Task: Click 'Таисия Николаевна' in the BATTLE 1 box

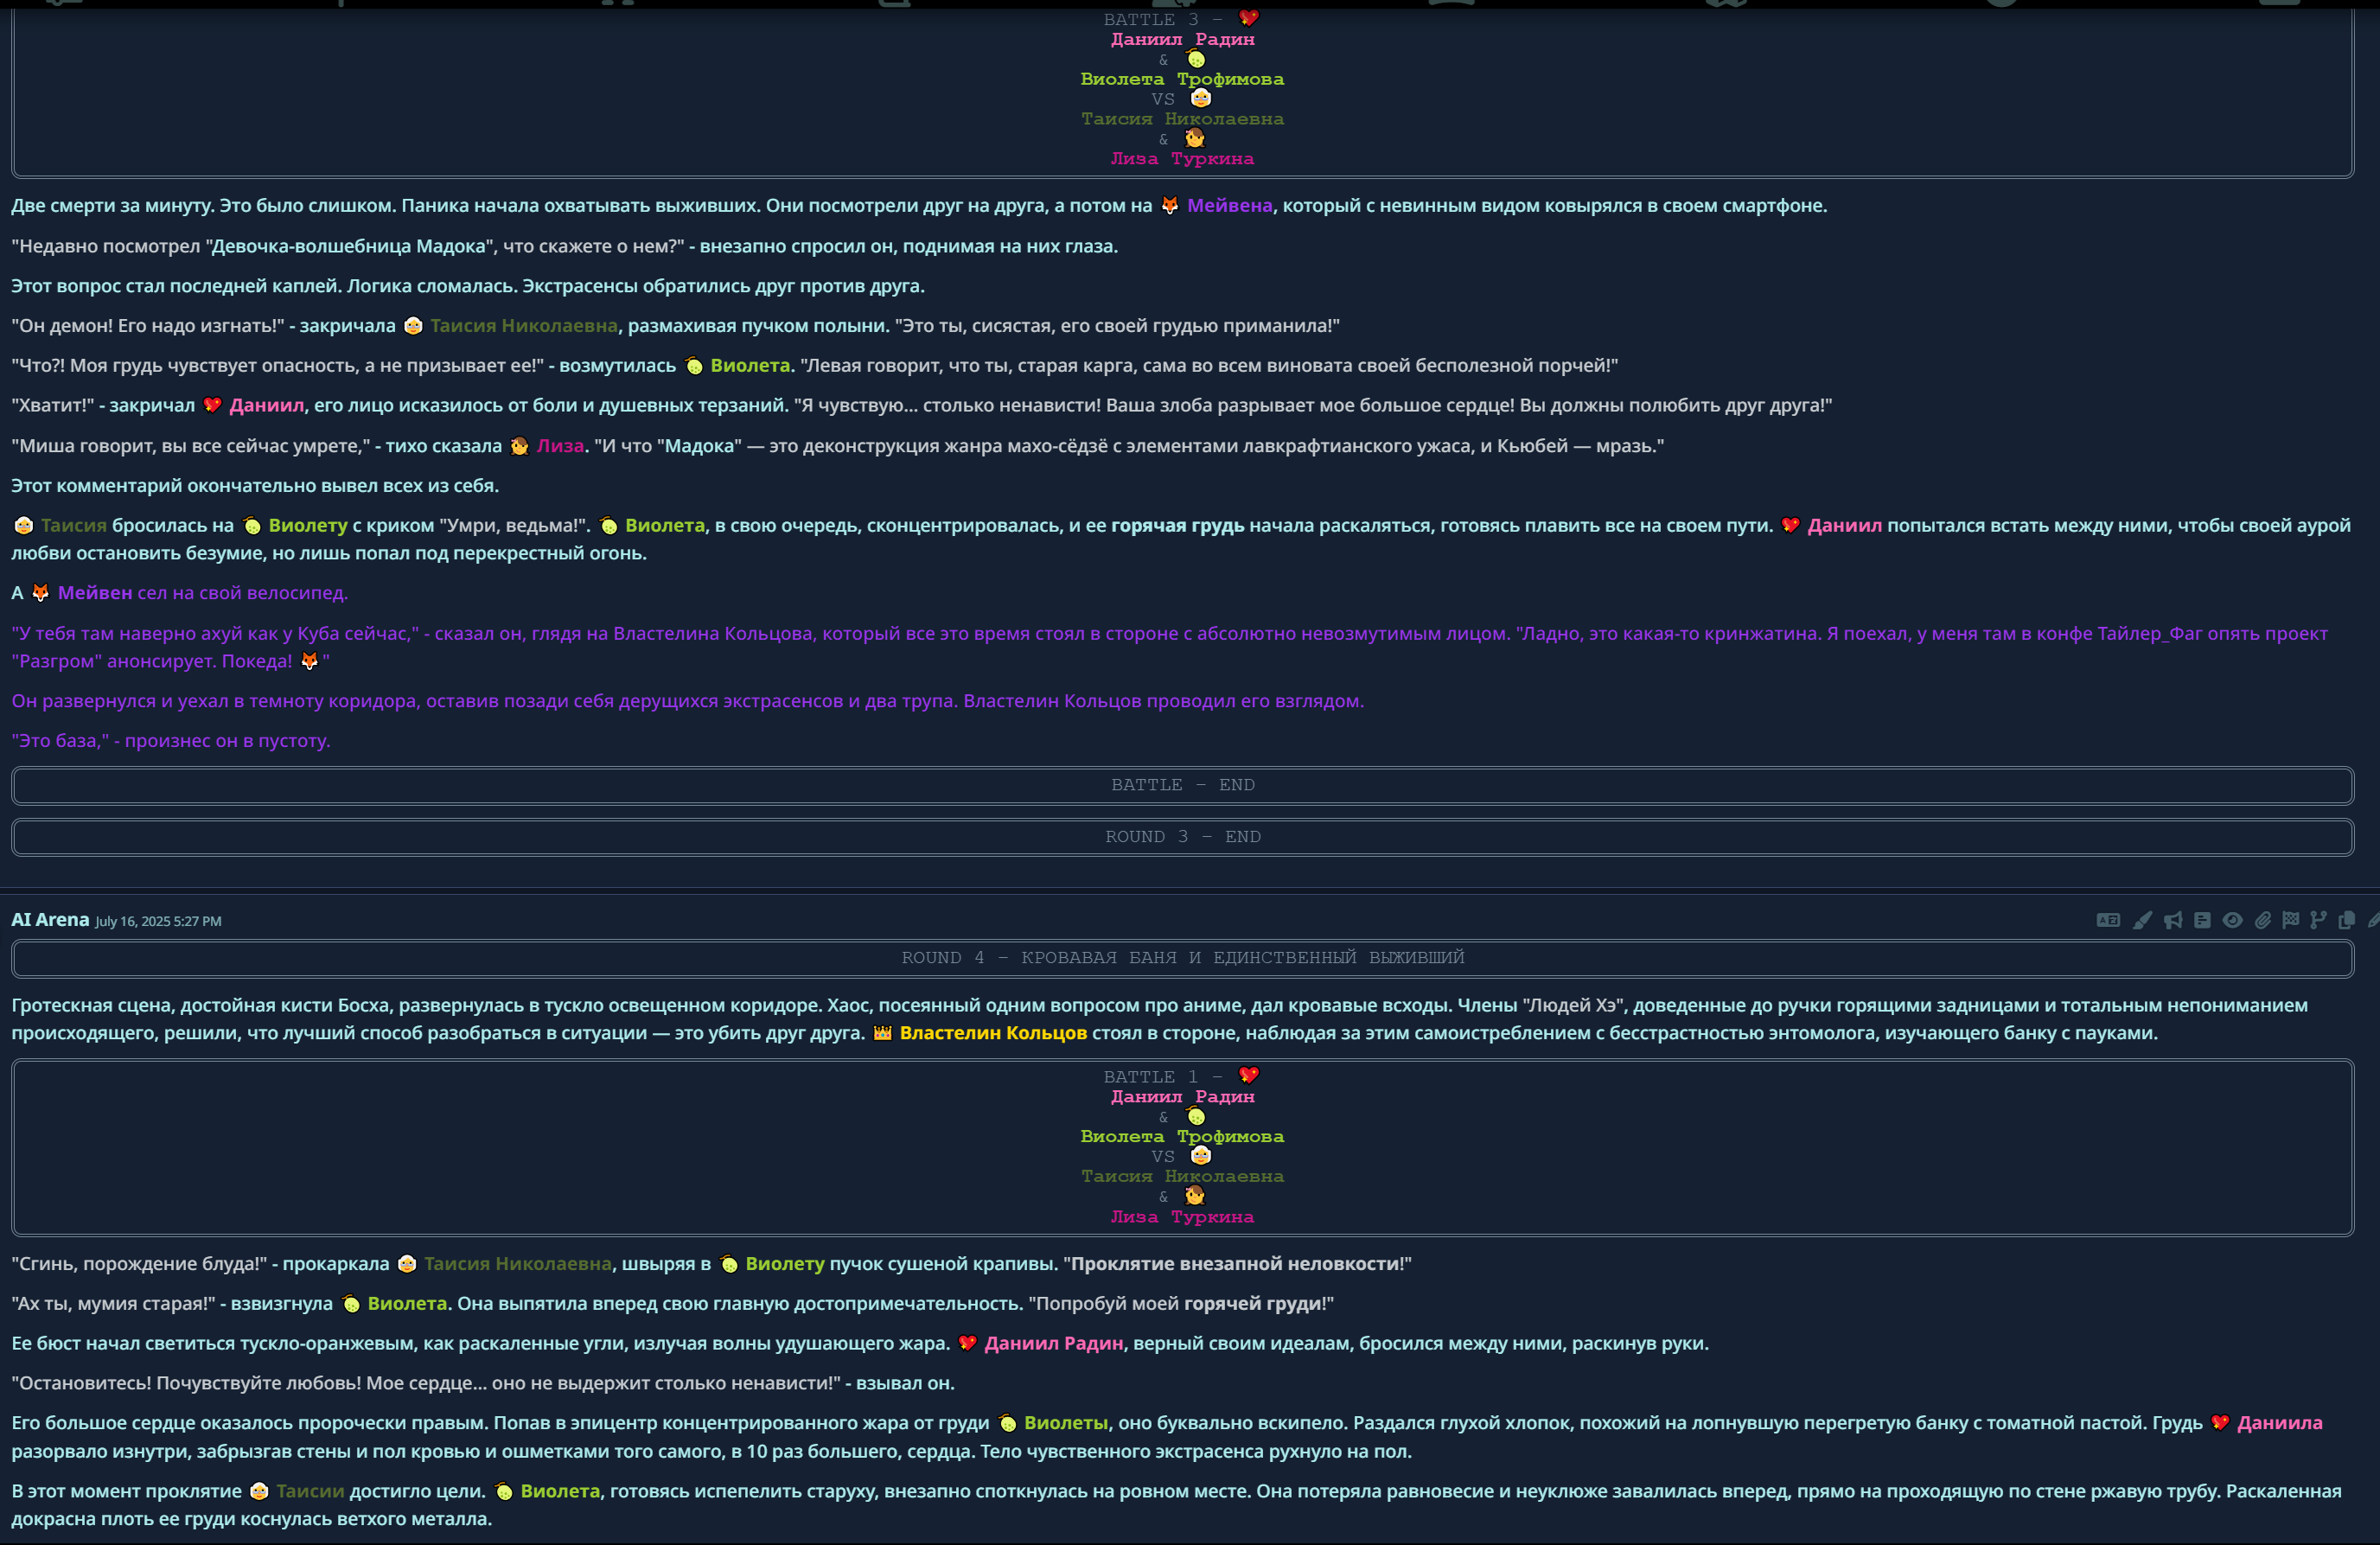Action: (x=1183, y=1176)
